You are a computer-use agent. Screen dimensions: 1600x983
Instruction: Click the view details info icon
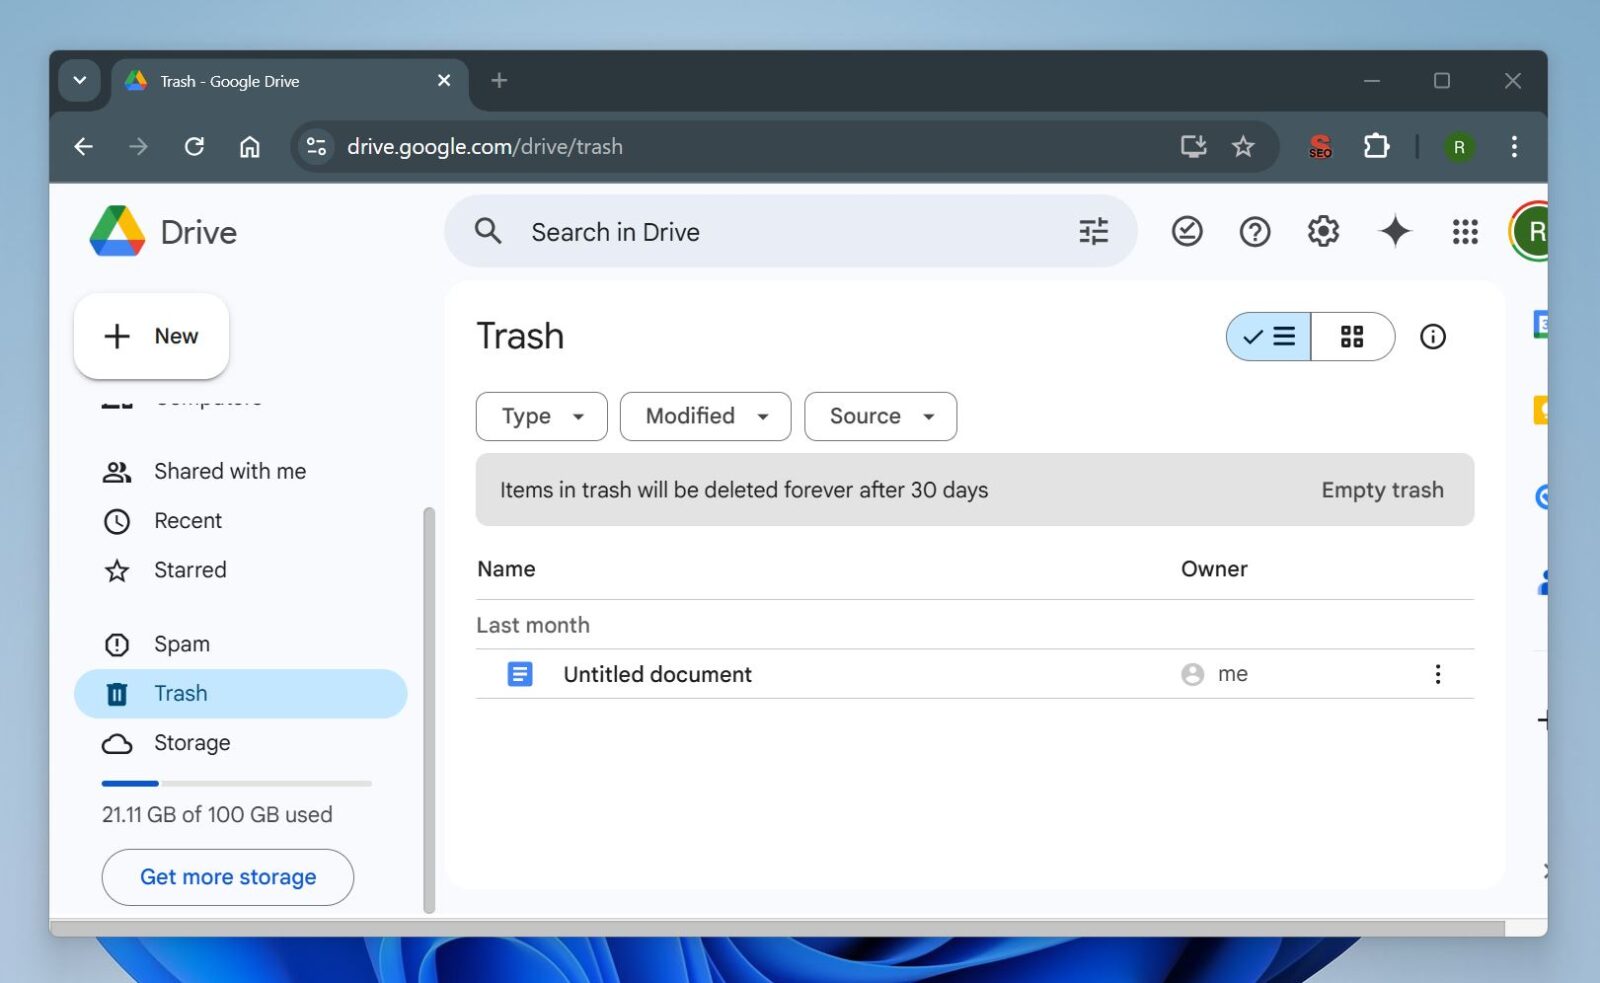(1433, 337)
